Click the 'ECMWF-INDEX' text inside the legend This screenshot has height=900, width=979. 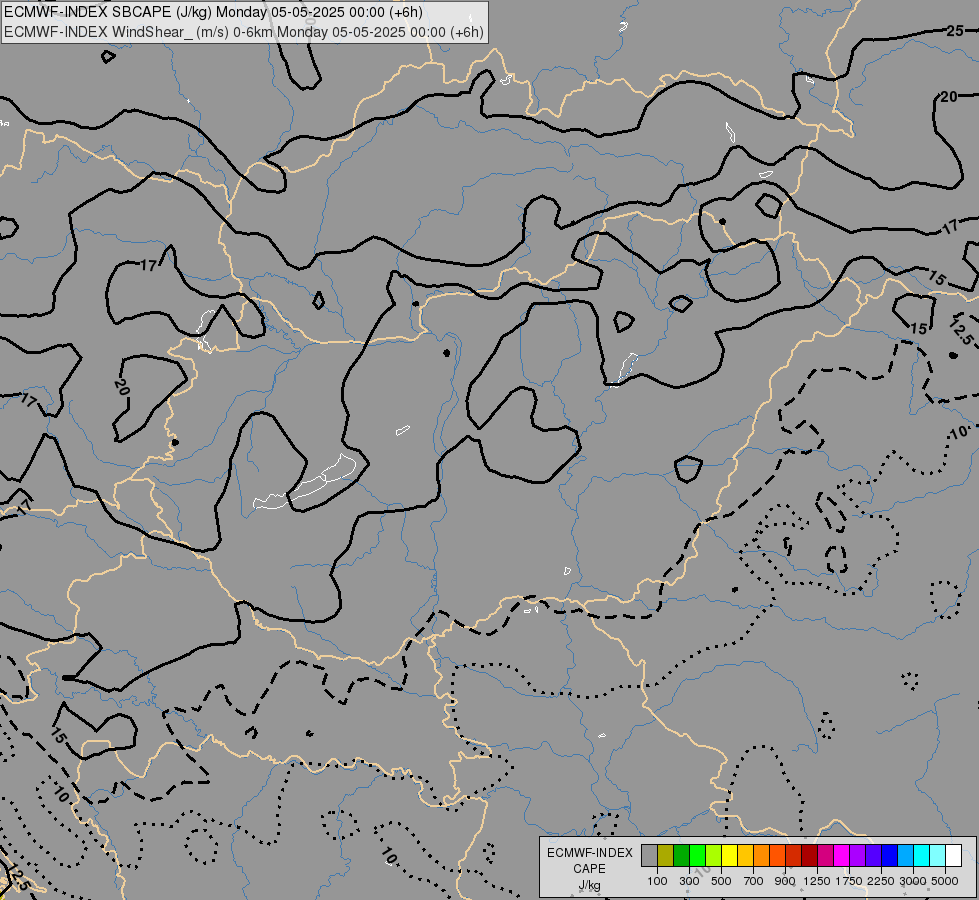[x=590, y=853]
